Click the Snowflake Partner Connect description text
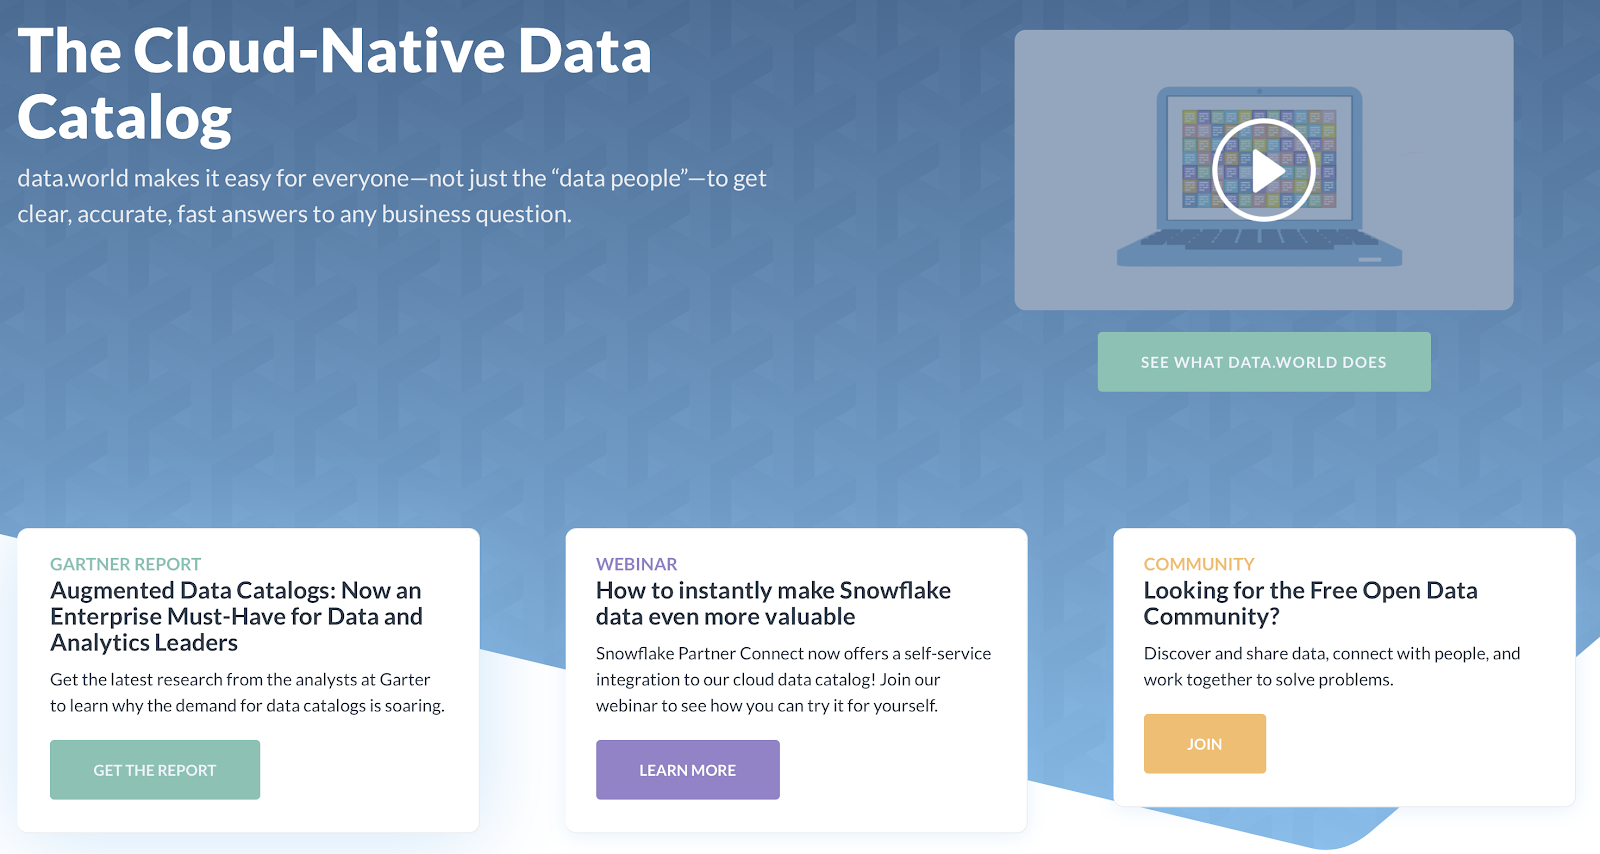1600x854 pixels. point(793,679)
